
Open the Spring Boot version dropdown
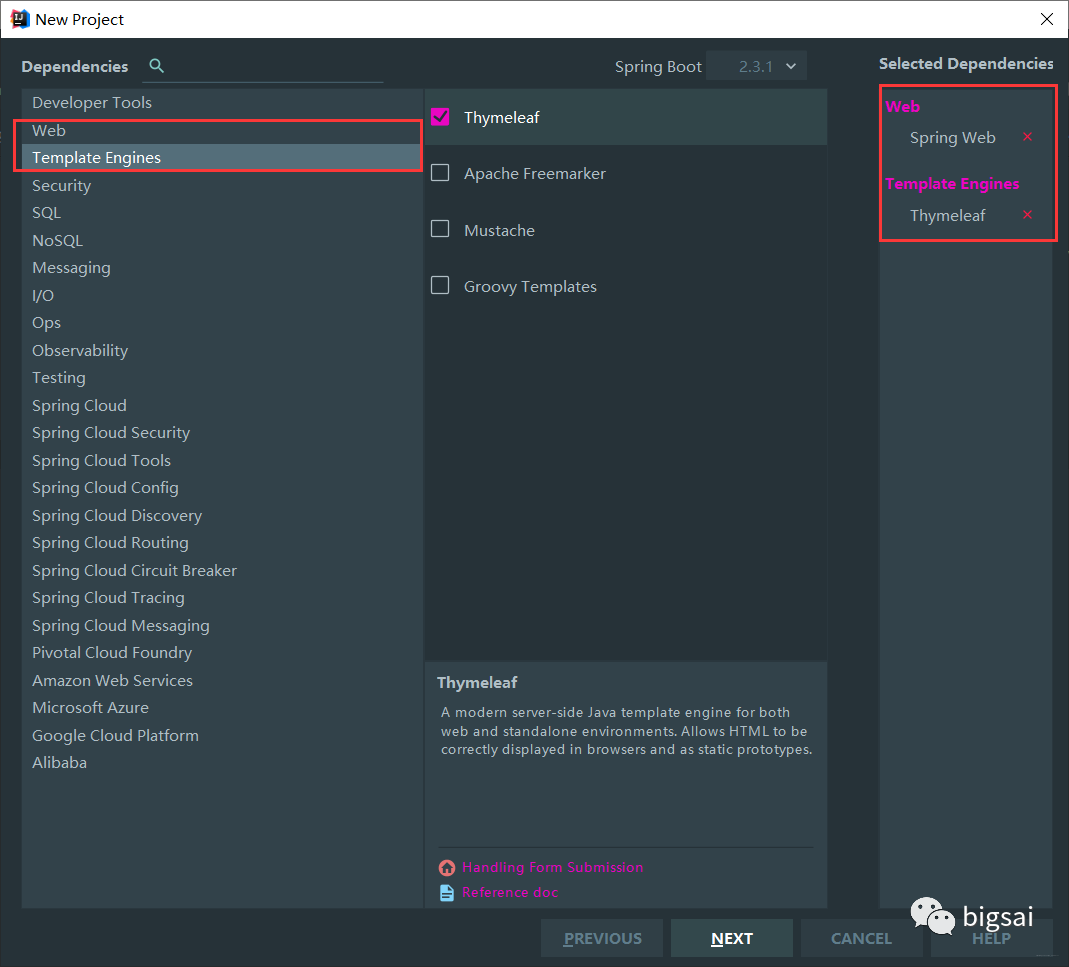(756, 66)
